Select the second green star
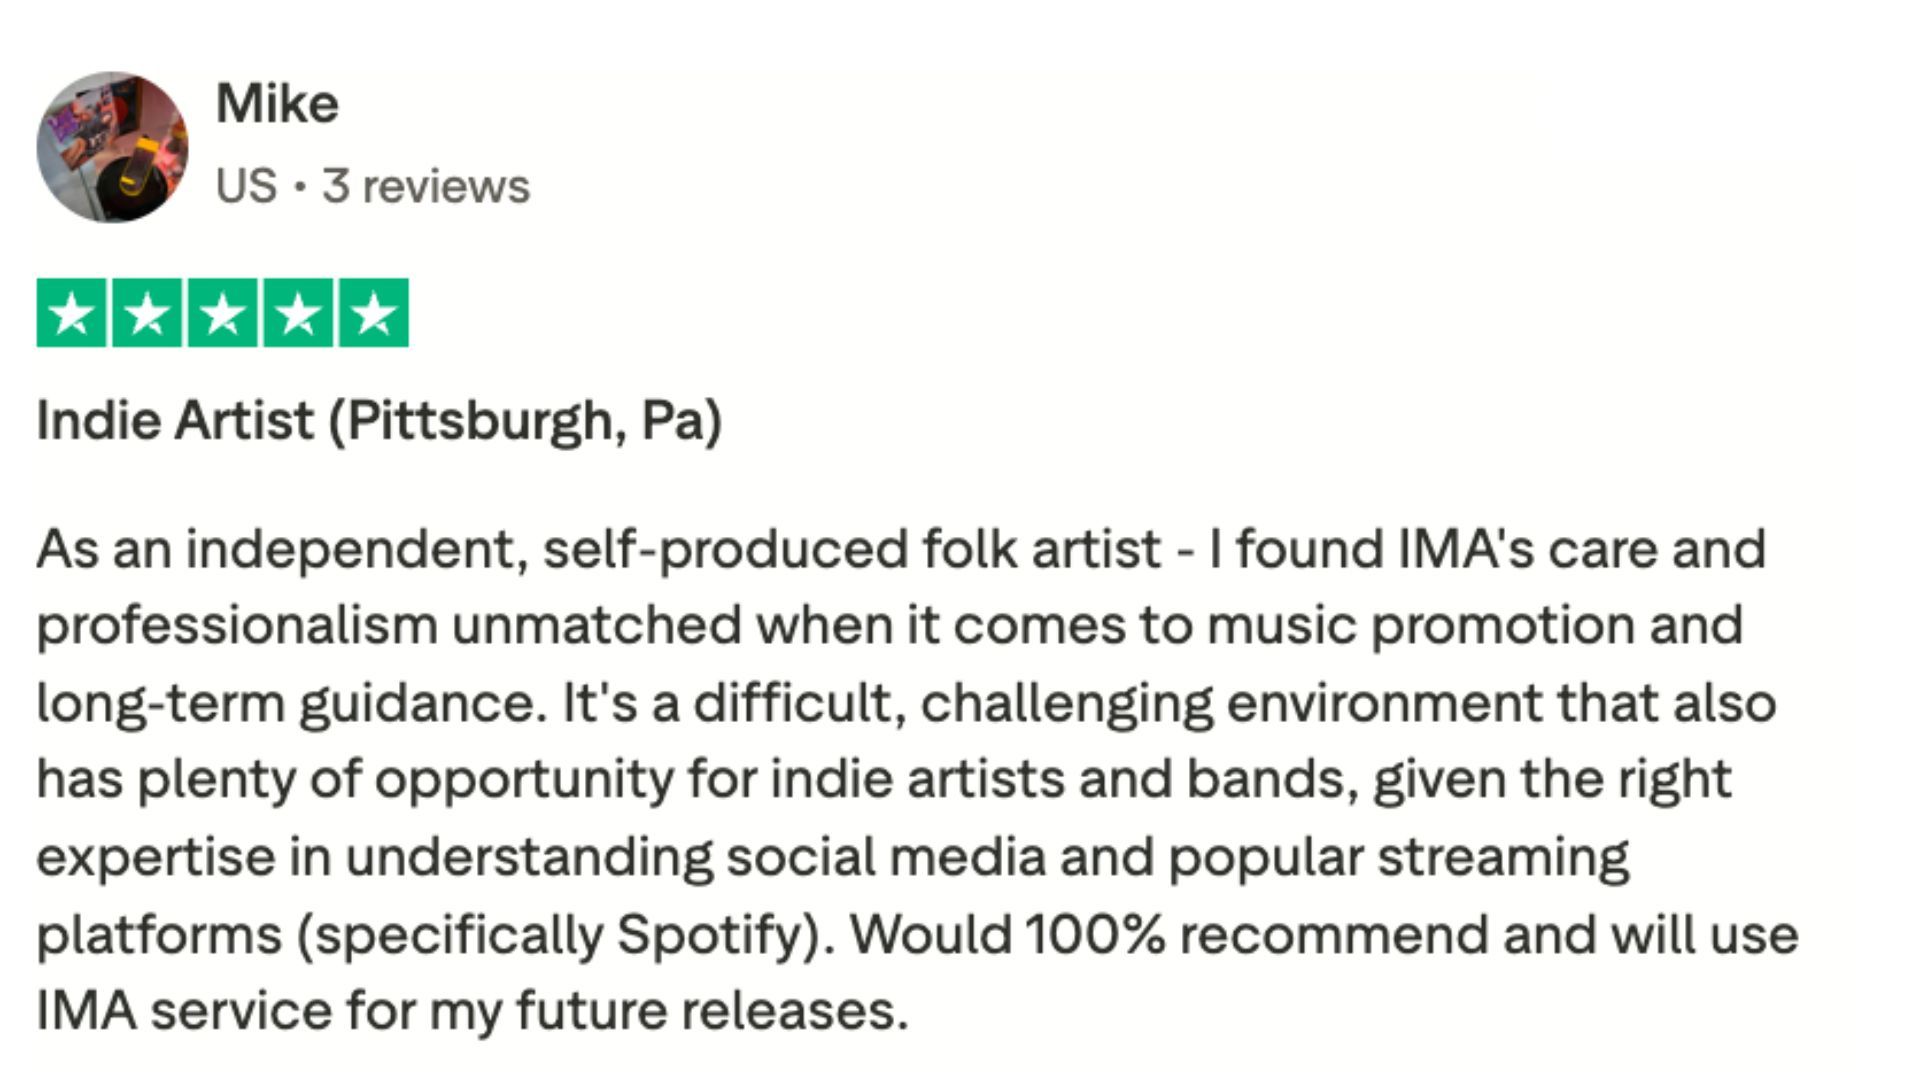This screenshot has width=1920, height=1080. 147,313
